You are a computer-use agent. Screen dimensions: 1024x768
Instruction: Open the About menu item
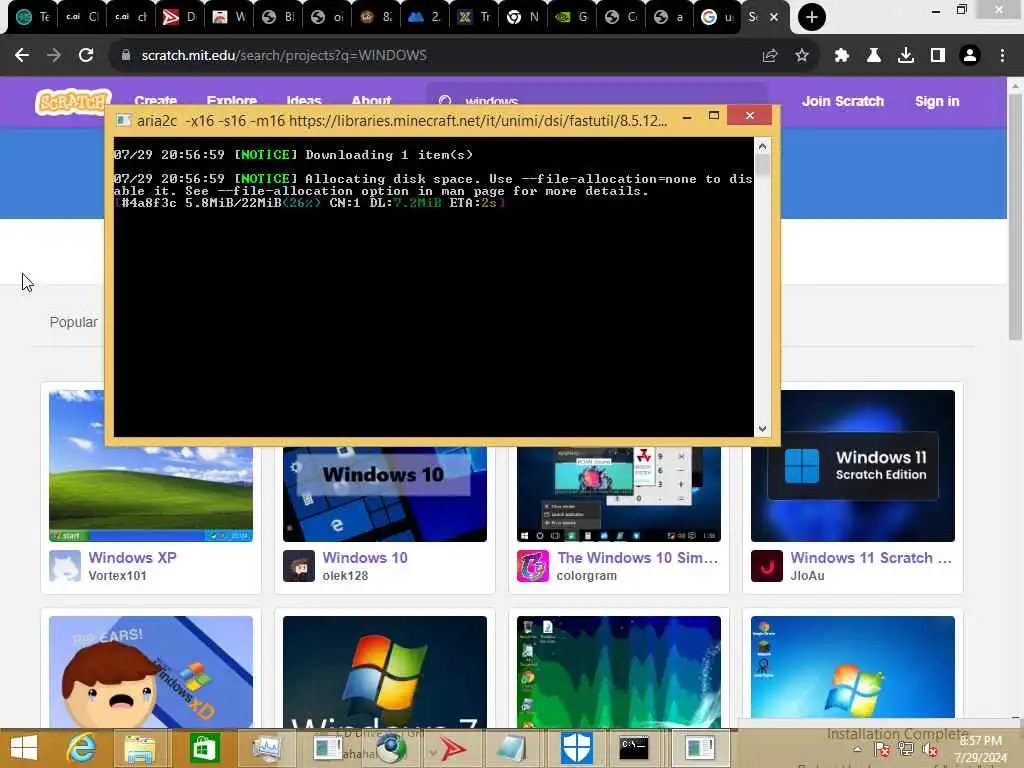click(x=371, y=101)
